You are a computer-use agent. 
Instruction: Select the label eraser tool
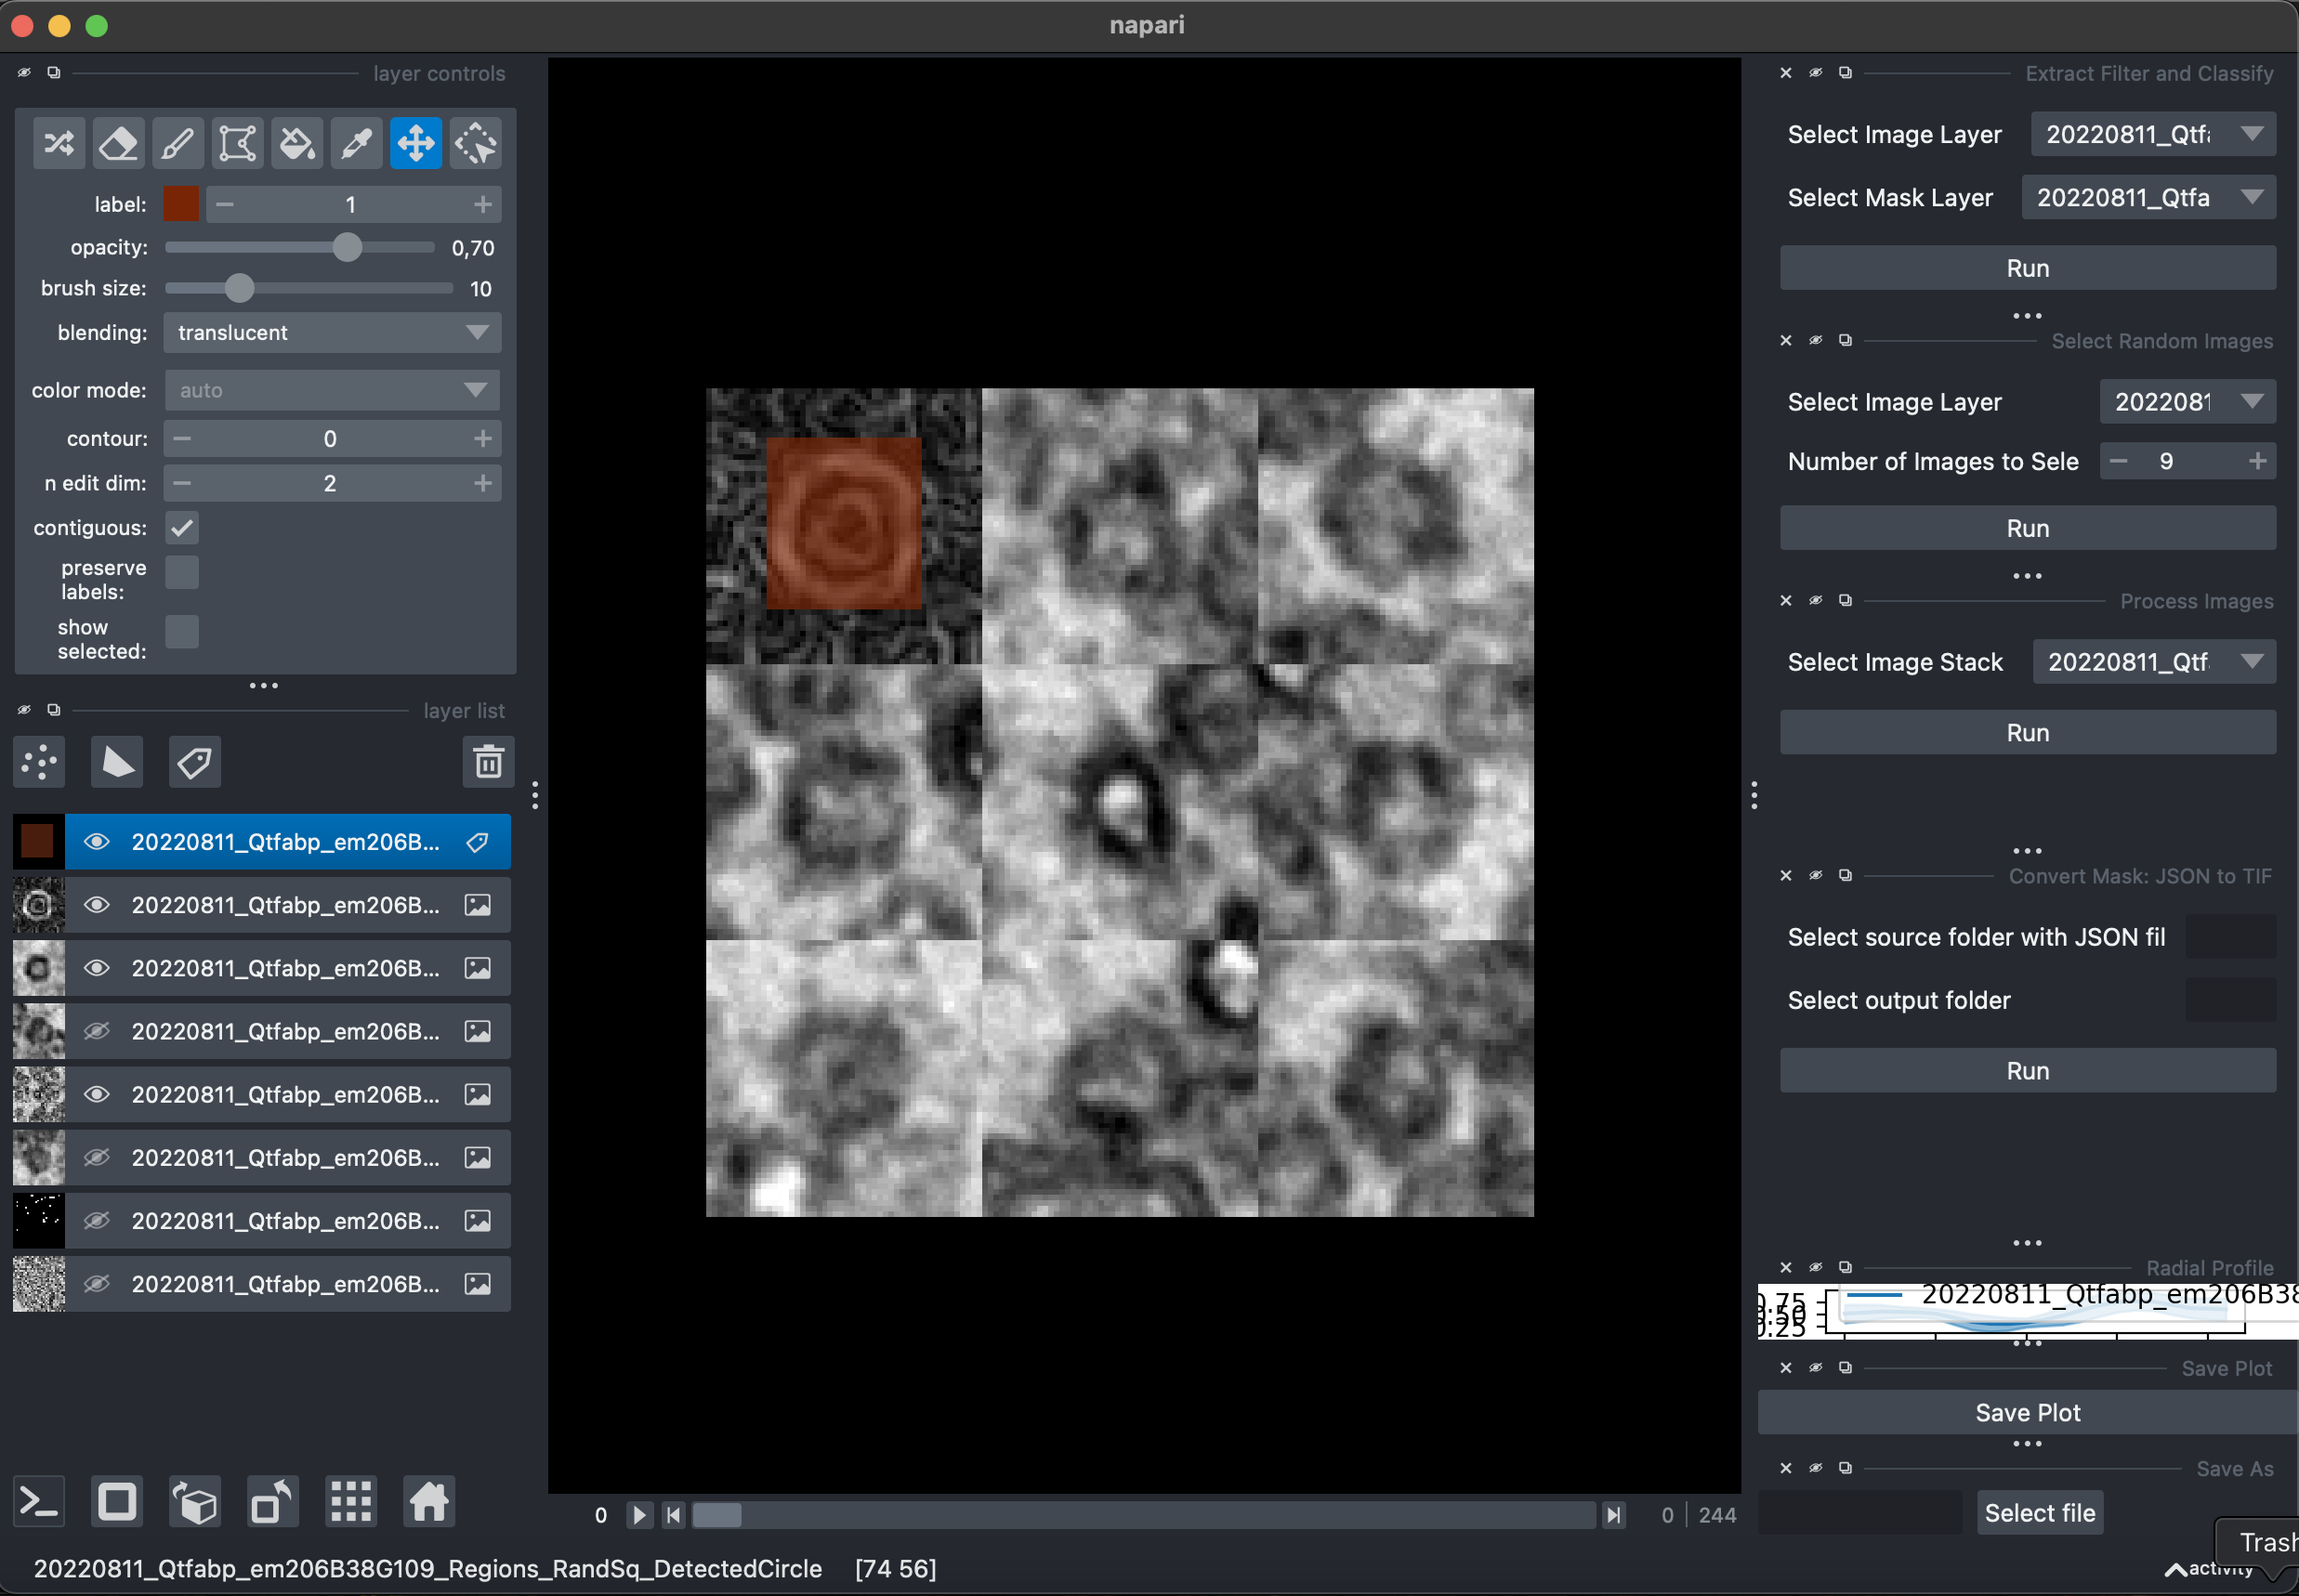coord(119,143)
